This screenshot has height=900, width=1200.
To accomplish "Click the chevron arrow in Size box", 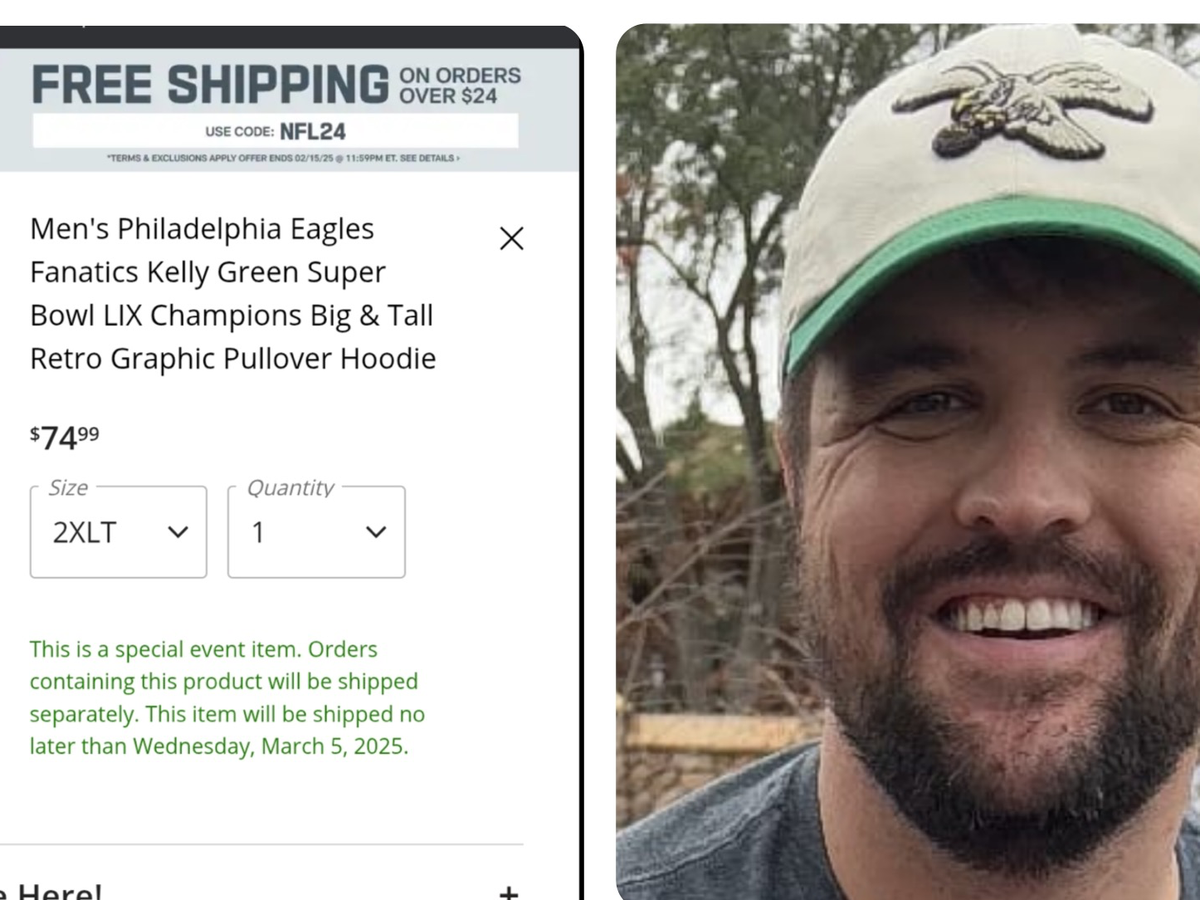I will (178, 532).
